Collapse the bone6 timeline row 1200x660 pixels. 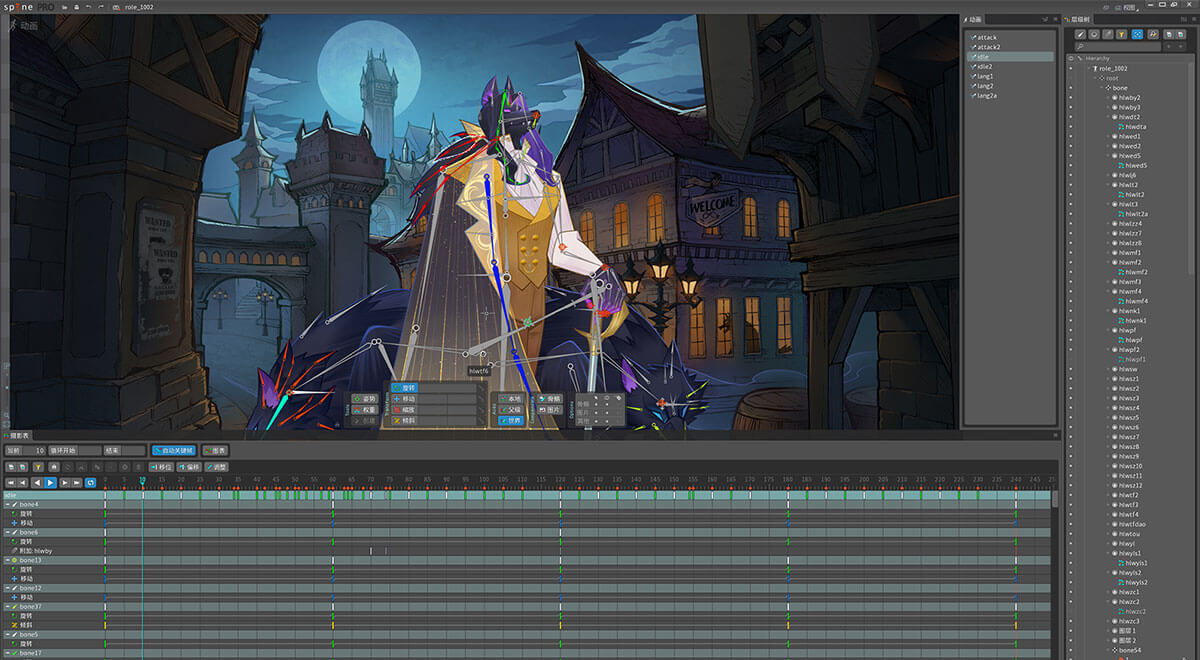point(8,532)
